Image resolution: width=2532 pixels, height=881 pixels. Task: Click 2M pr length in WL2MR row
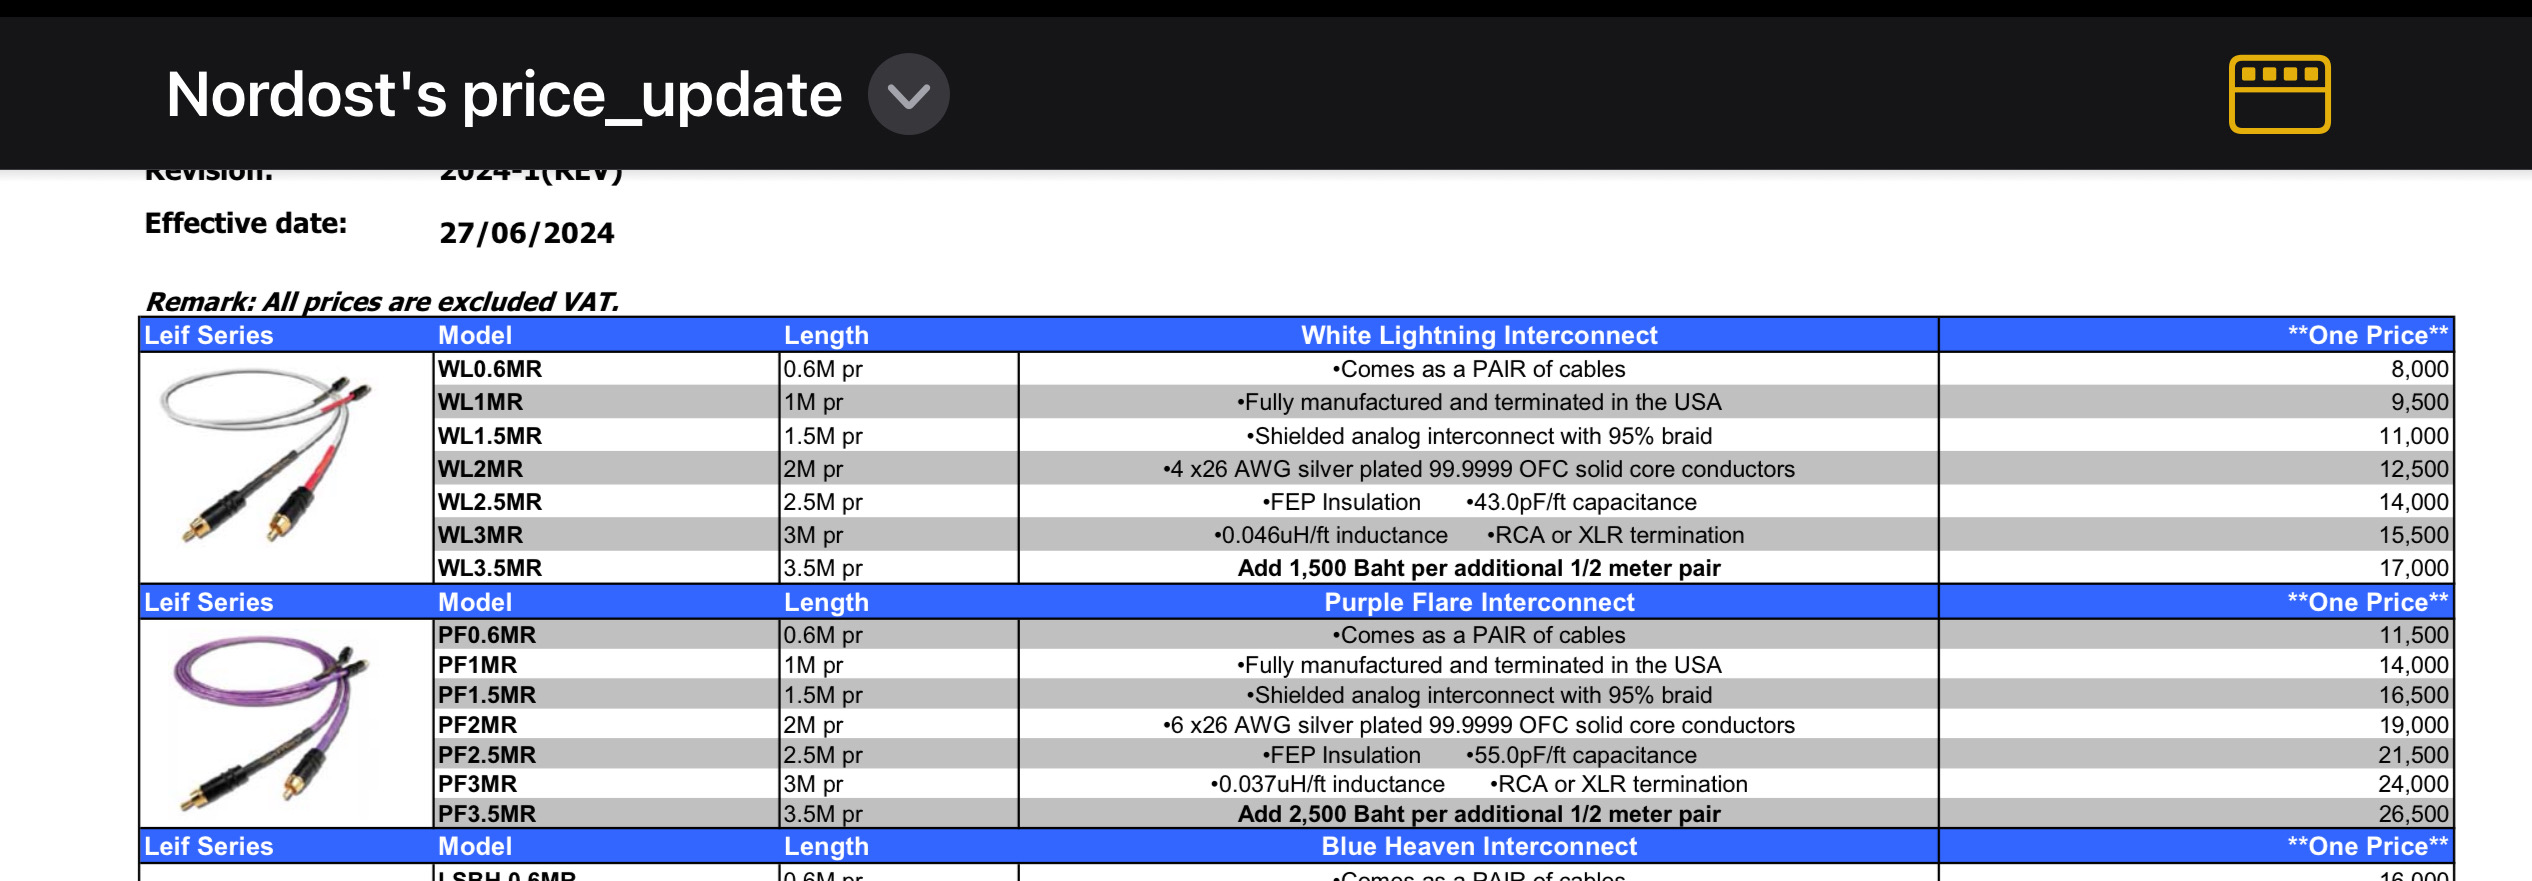click(813, 469)
